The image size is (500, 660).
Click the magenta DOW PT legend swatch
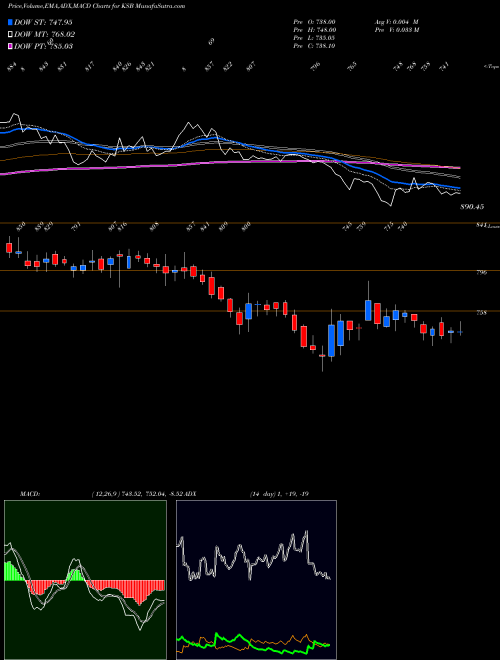coord(11,46)
